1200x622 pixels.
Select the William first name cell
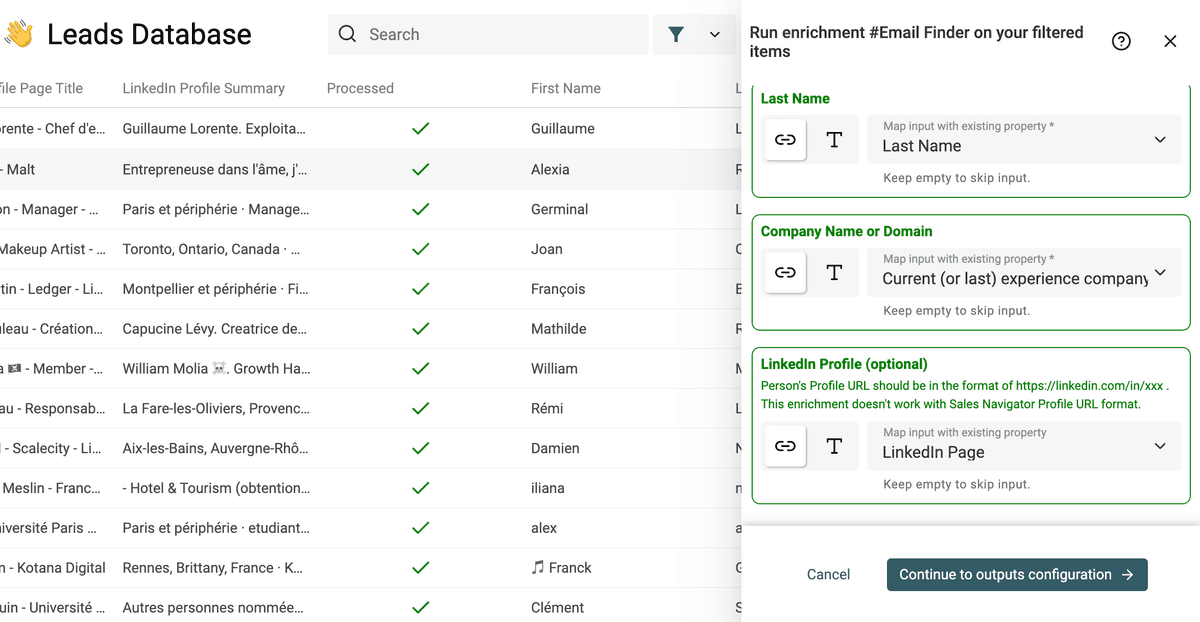[x=554, y=368]
